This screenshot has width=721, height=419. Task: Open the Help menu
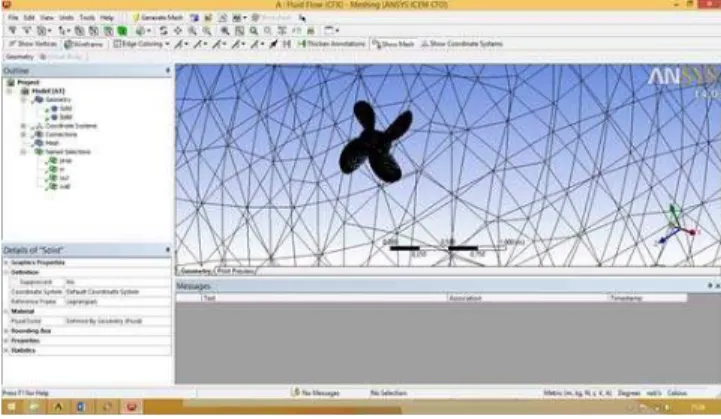point(107,17)
